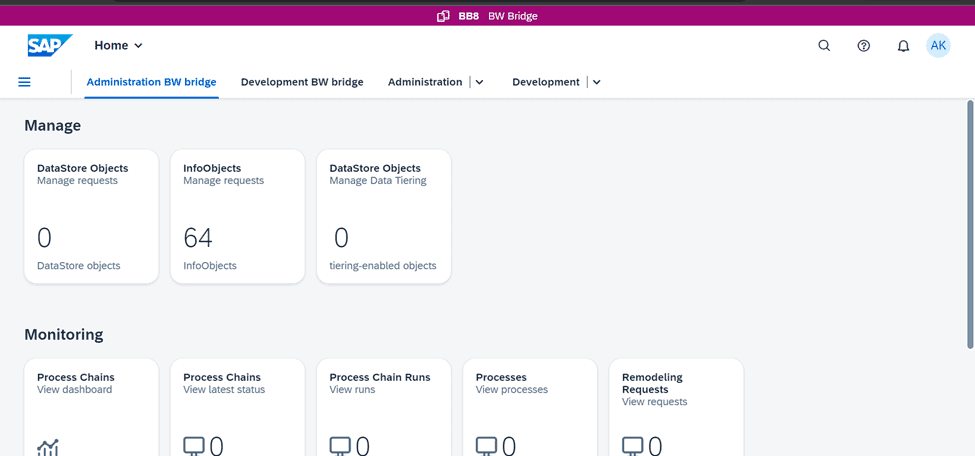Click the monitor icon in Processes tile
The width and height of the screenshot is (975, 456).
[486, 446]
